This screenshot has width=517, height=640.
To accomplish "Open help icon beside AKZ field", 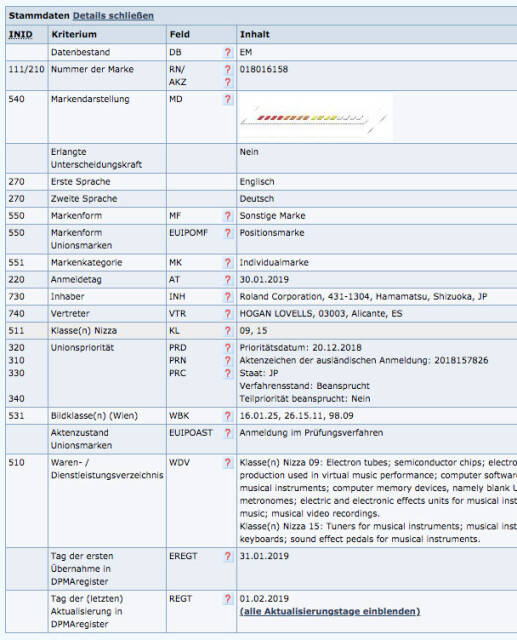I will click(x=228, y=82).
